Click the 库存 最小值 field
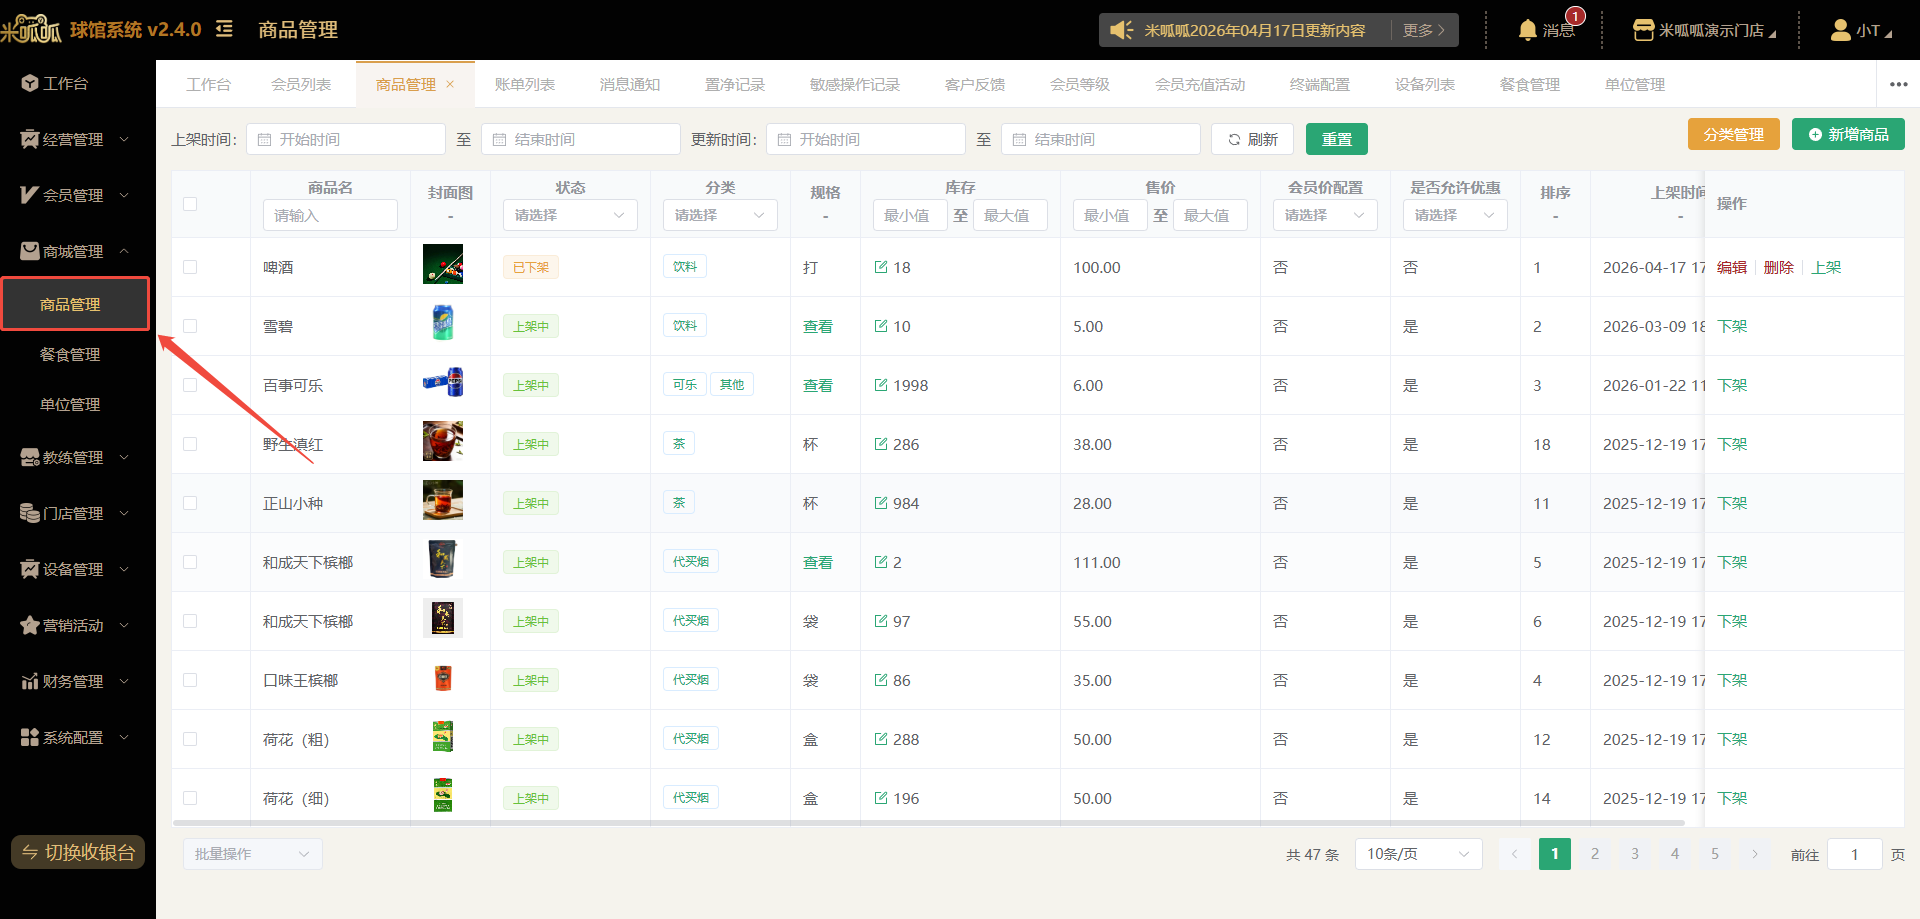Viewport: 1920px width, 919px height. [910, 215]
